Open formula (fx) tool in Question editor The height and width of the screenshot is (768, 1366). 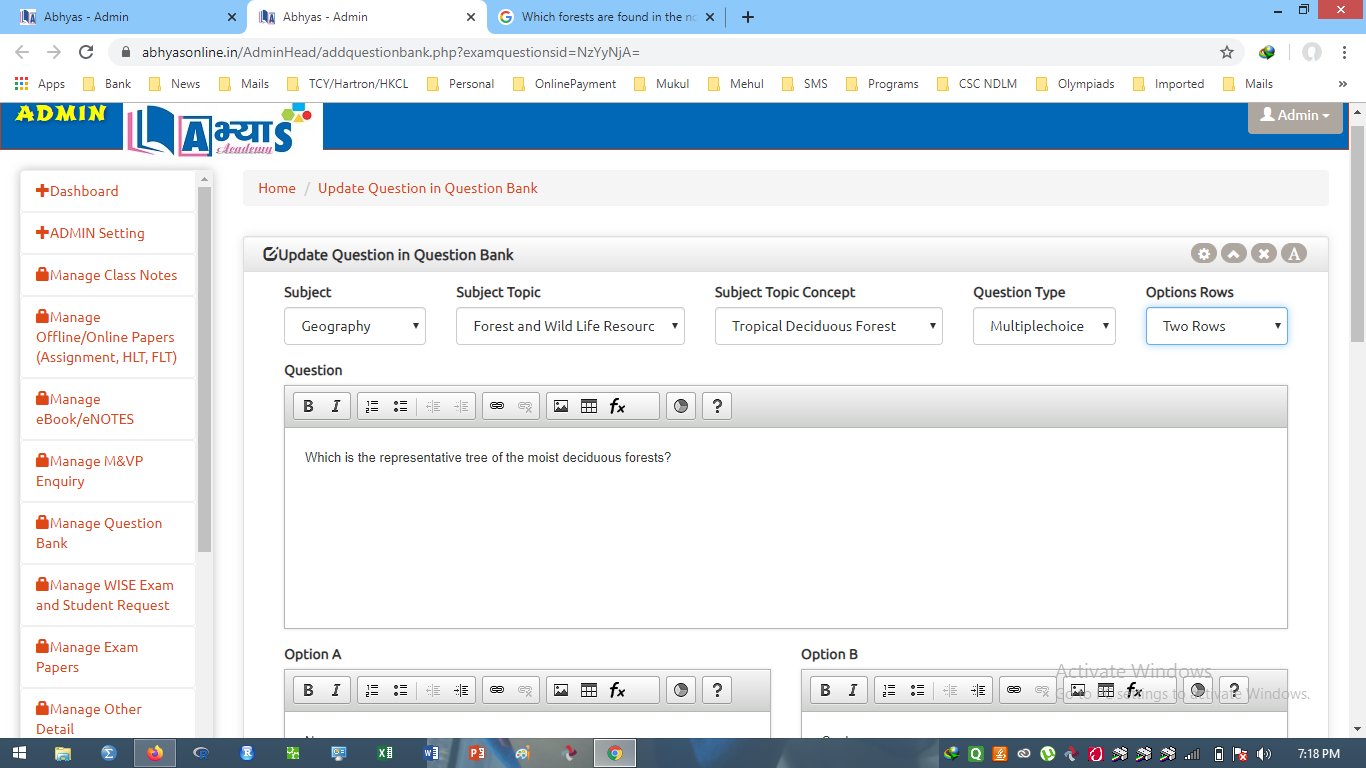pos(618,406)
